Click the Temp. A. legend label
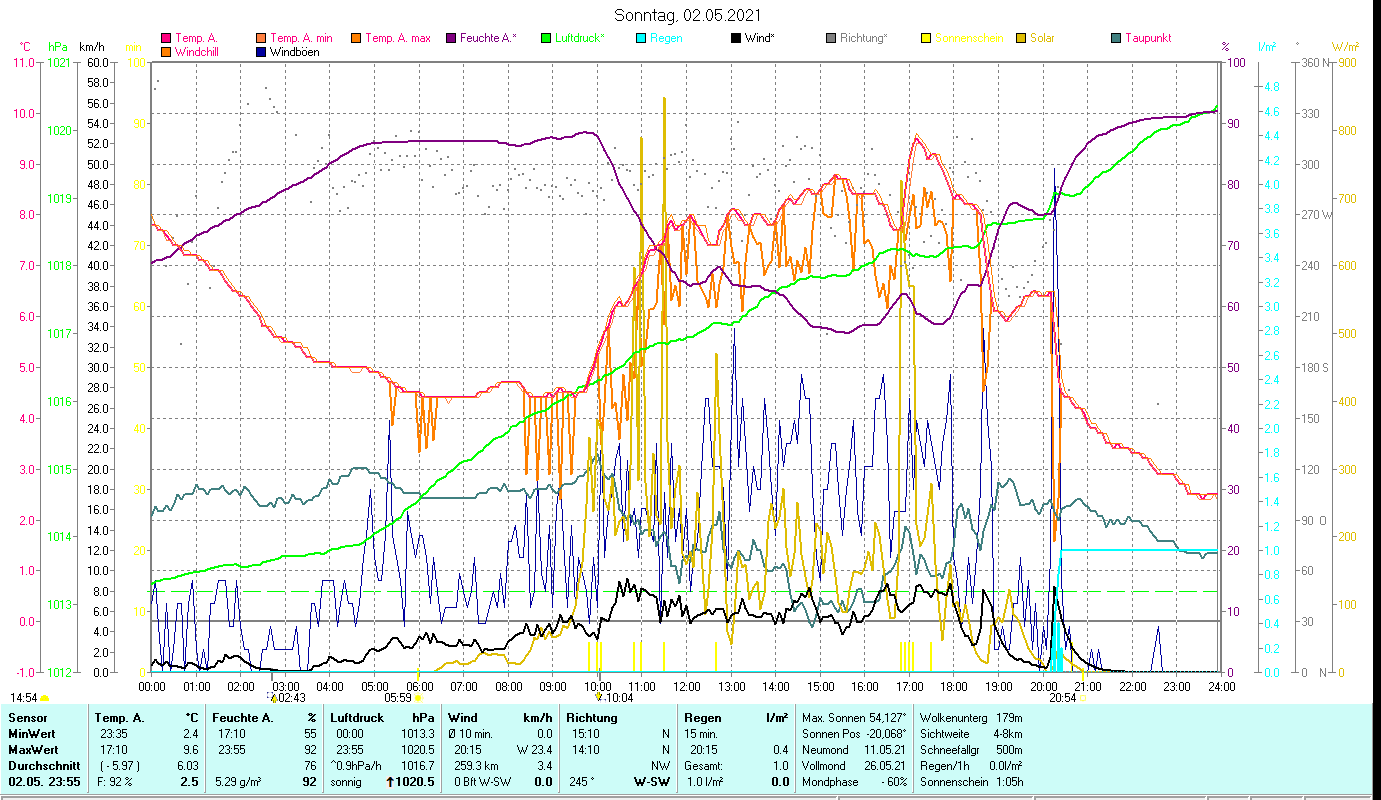Screen dimensions: 1381x800 click(196, 38)
